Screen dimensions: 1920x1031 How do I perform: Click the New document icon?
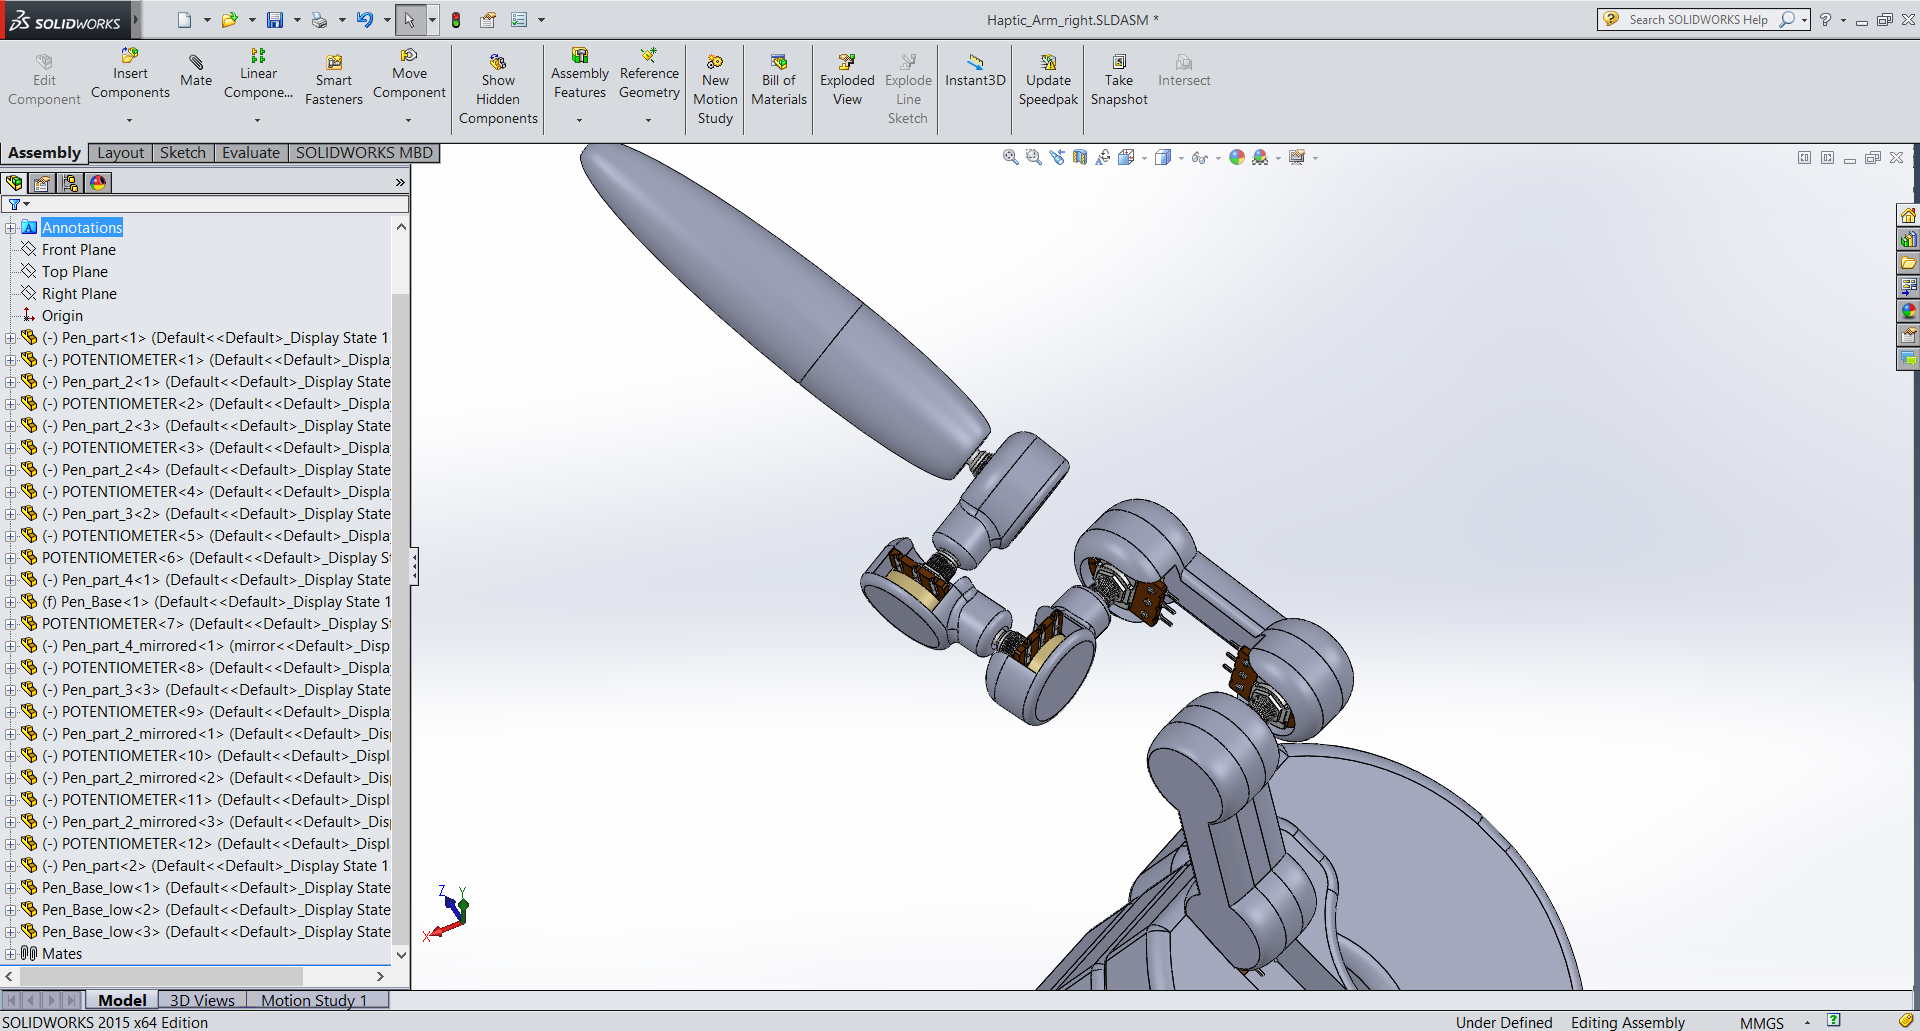pyautogui.click(x=184, y=20)
